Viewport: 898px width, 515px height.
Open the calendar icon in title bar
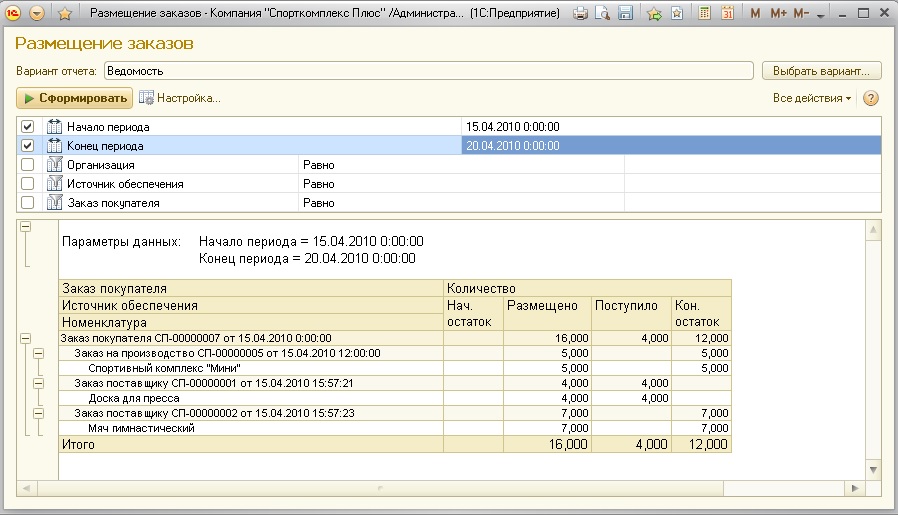727,14
